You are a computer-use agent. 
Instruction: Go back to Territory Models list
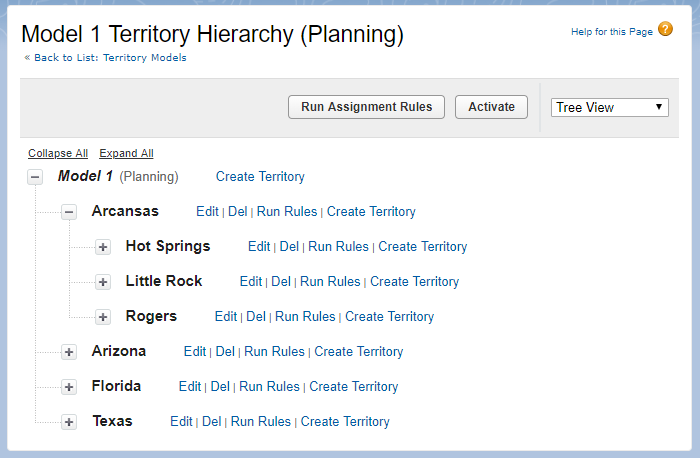point(105,58)
